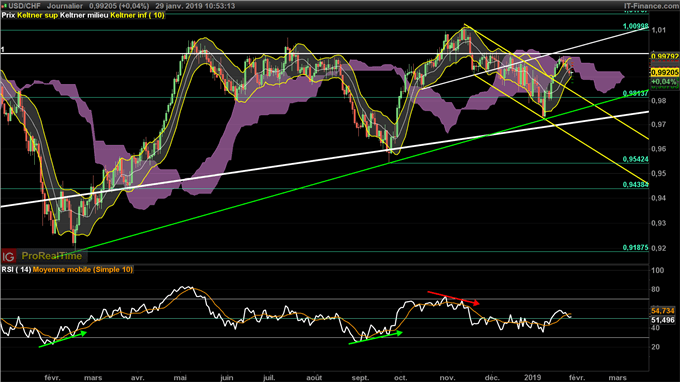Click the déc. month label on time axis
Image resolution: width=680 pixels, height=382 pixels.
click(492, 378)
